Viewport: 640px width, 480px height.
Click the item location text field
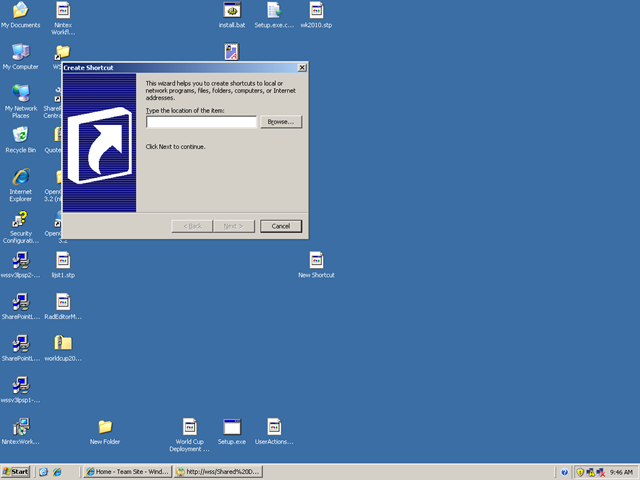click(201, 122)
